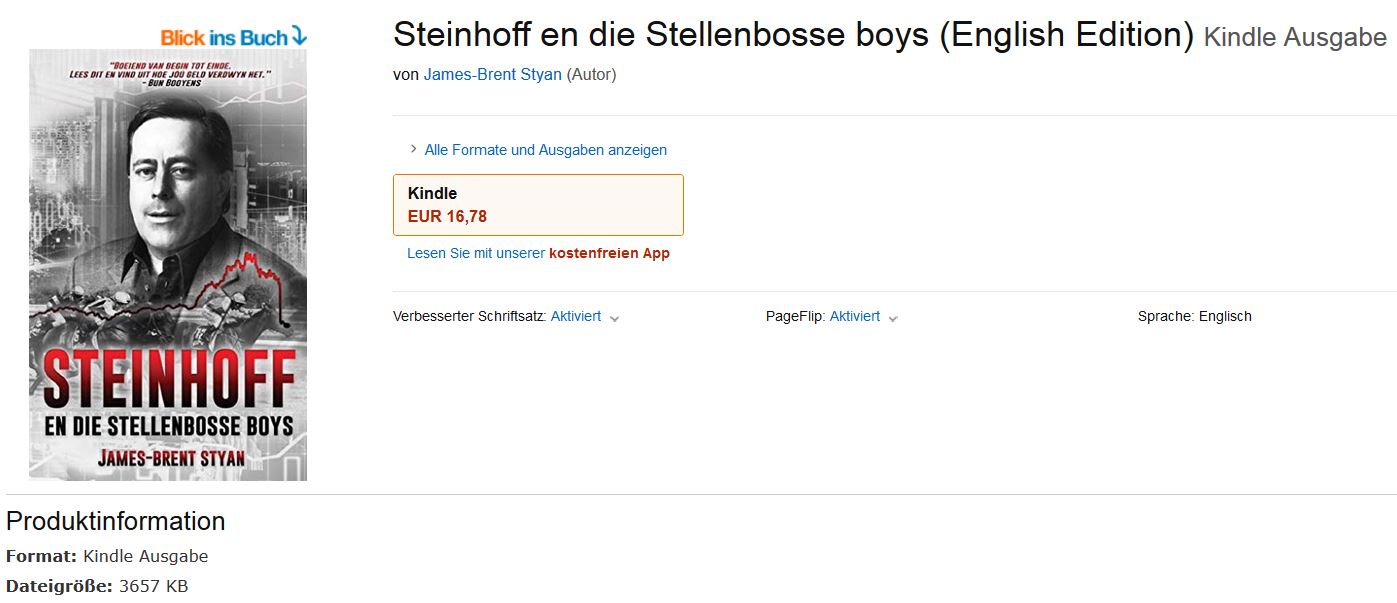Screen dimensions: 1397x603
Task: Open the Lesen Sie mit unserer link
Action: pos(476,254)
